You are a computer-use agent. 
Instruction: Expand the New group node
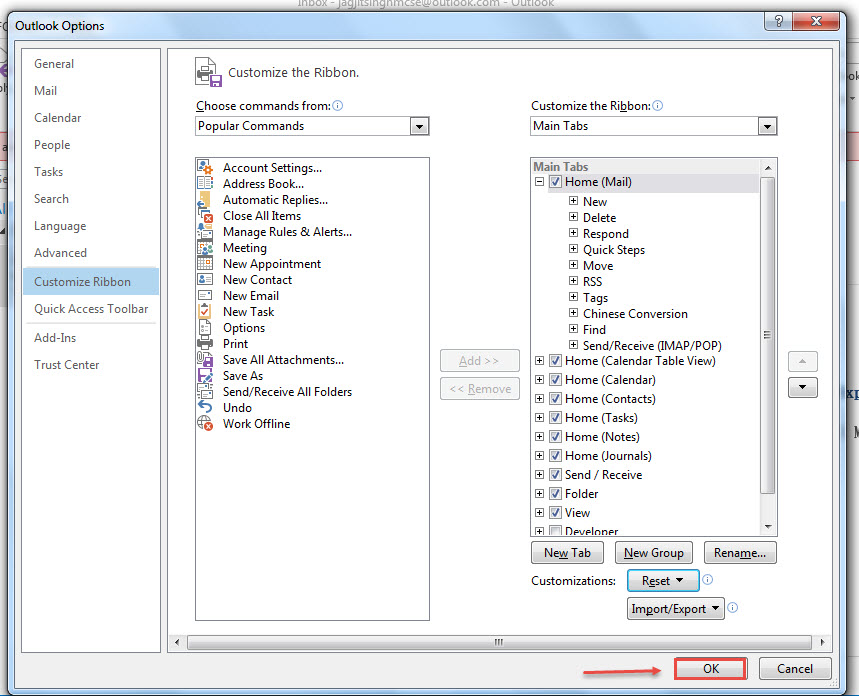tap(573, 201)
